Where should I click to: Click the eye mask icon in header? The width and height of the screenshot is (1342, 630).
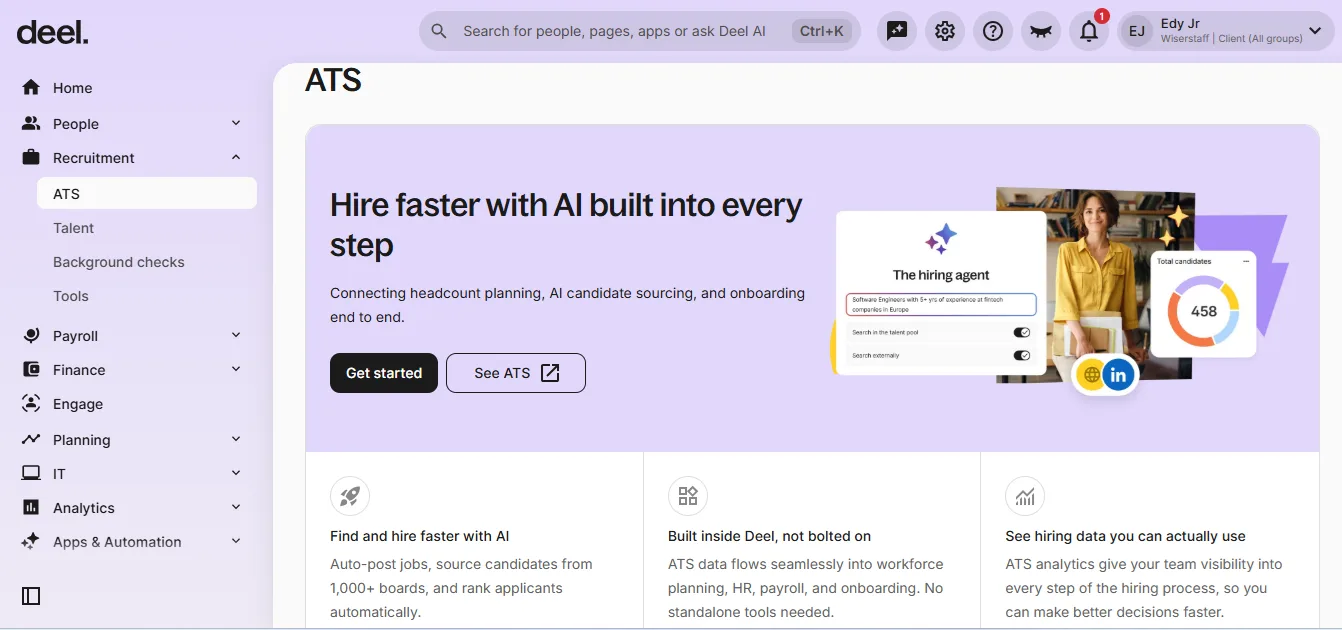pos(1041,31)
